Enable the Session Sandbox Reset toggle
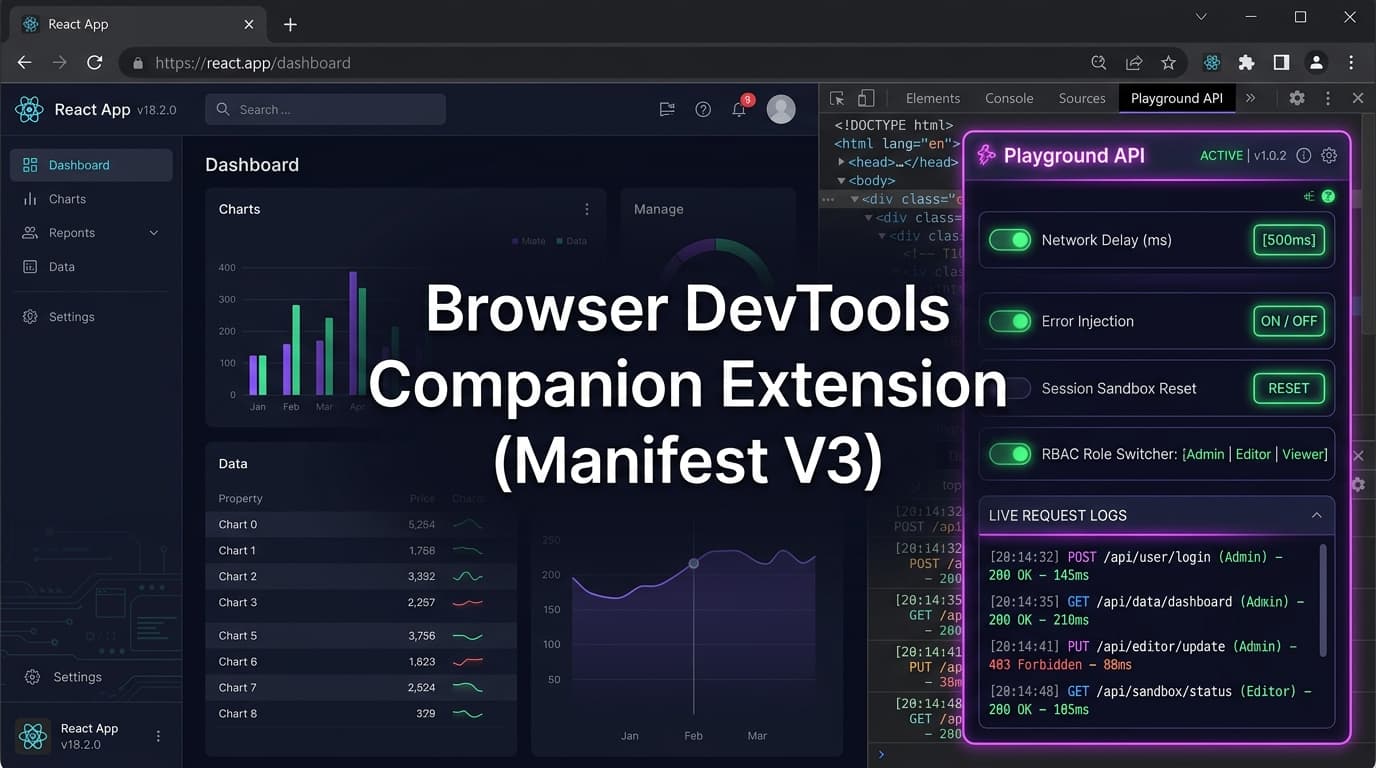 click(x=1010, y=388)
